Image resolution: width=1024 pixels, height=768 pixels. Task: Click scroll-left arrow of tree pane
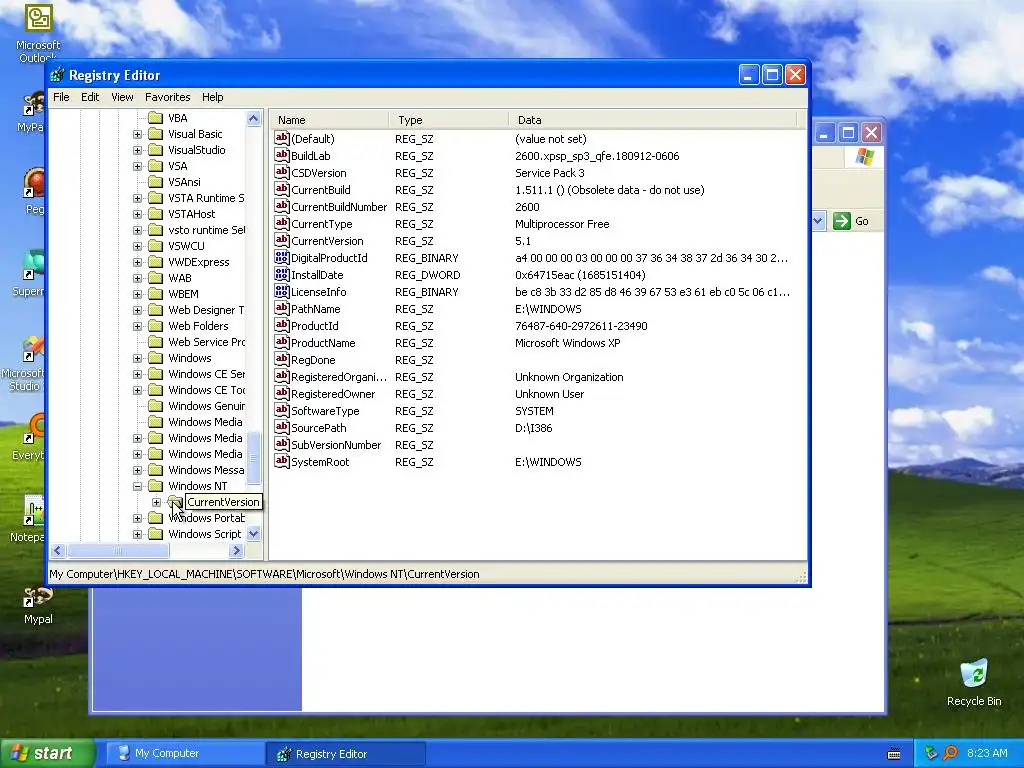[x=58, y=551]
